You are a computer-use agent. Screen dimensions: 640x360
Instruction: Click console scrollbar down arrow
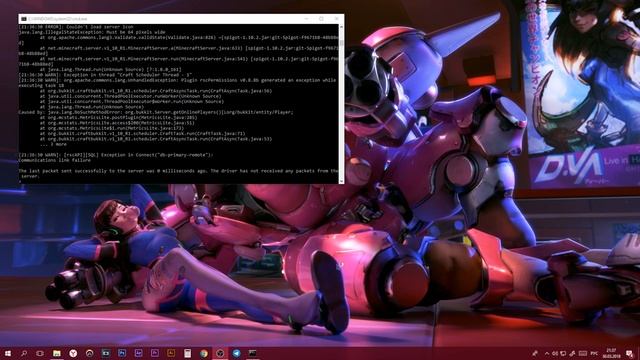pyautogui.click(x=342, y=181)
